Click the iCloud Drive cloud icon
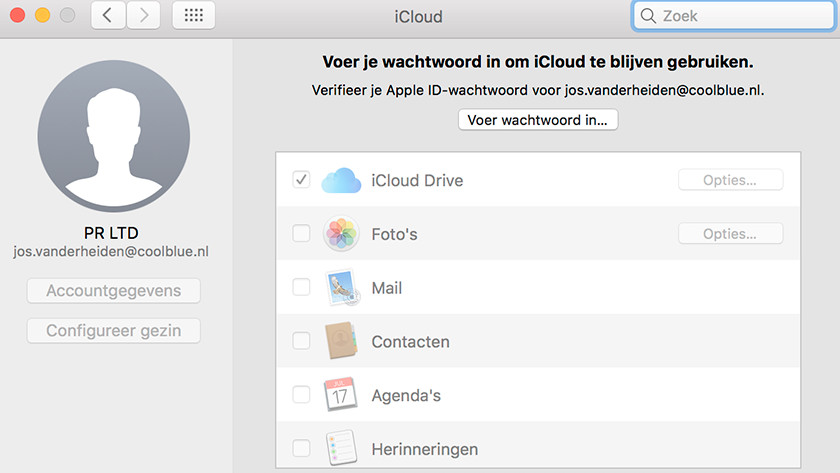The image size is (840, 473). point(341,181)
